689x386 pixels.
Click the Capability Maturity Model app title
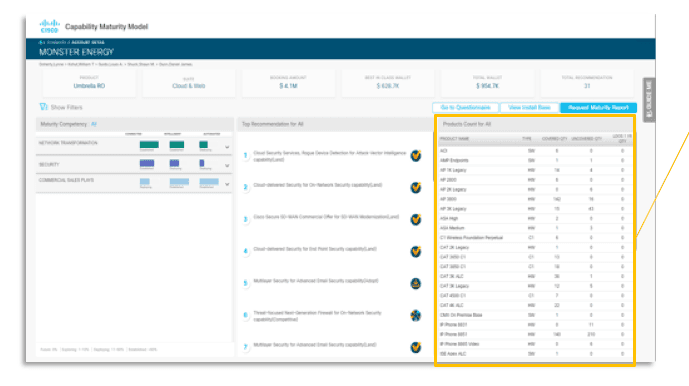click(x=106, y=27)
